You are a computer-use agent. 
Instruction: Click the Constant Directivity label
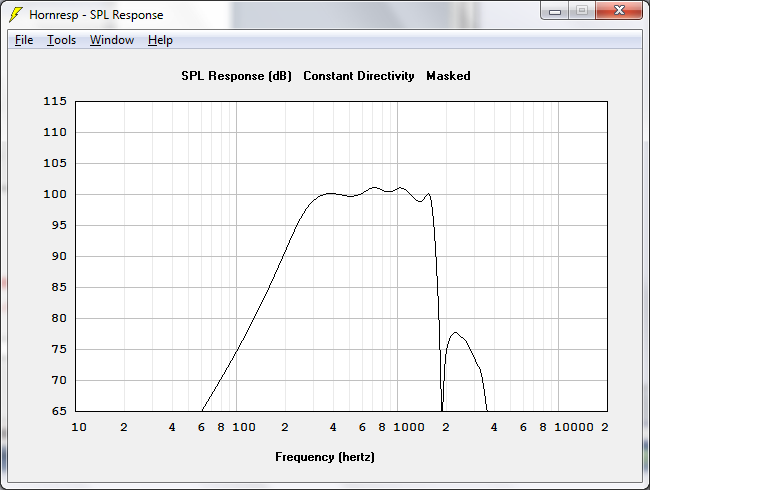pos(359,76)
